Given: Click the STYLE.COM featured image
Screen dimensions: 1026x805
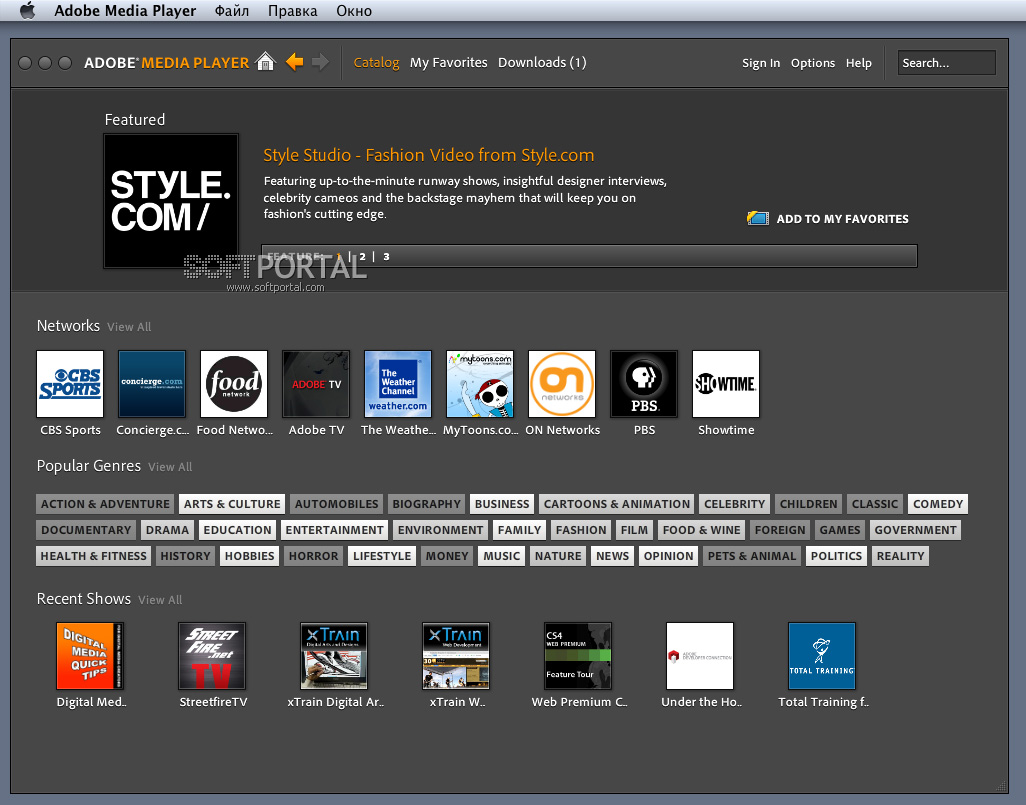Looking at the screenshot, I should (x=171, y=201).
